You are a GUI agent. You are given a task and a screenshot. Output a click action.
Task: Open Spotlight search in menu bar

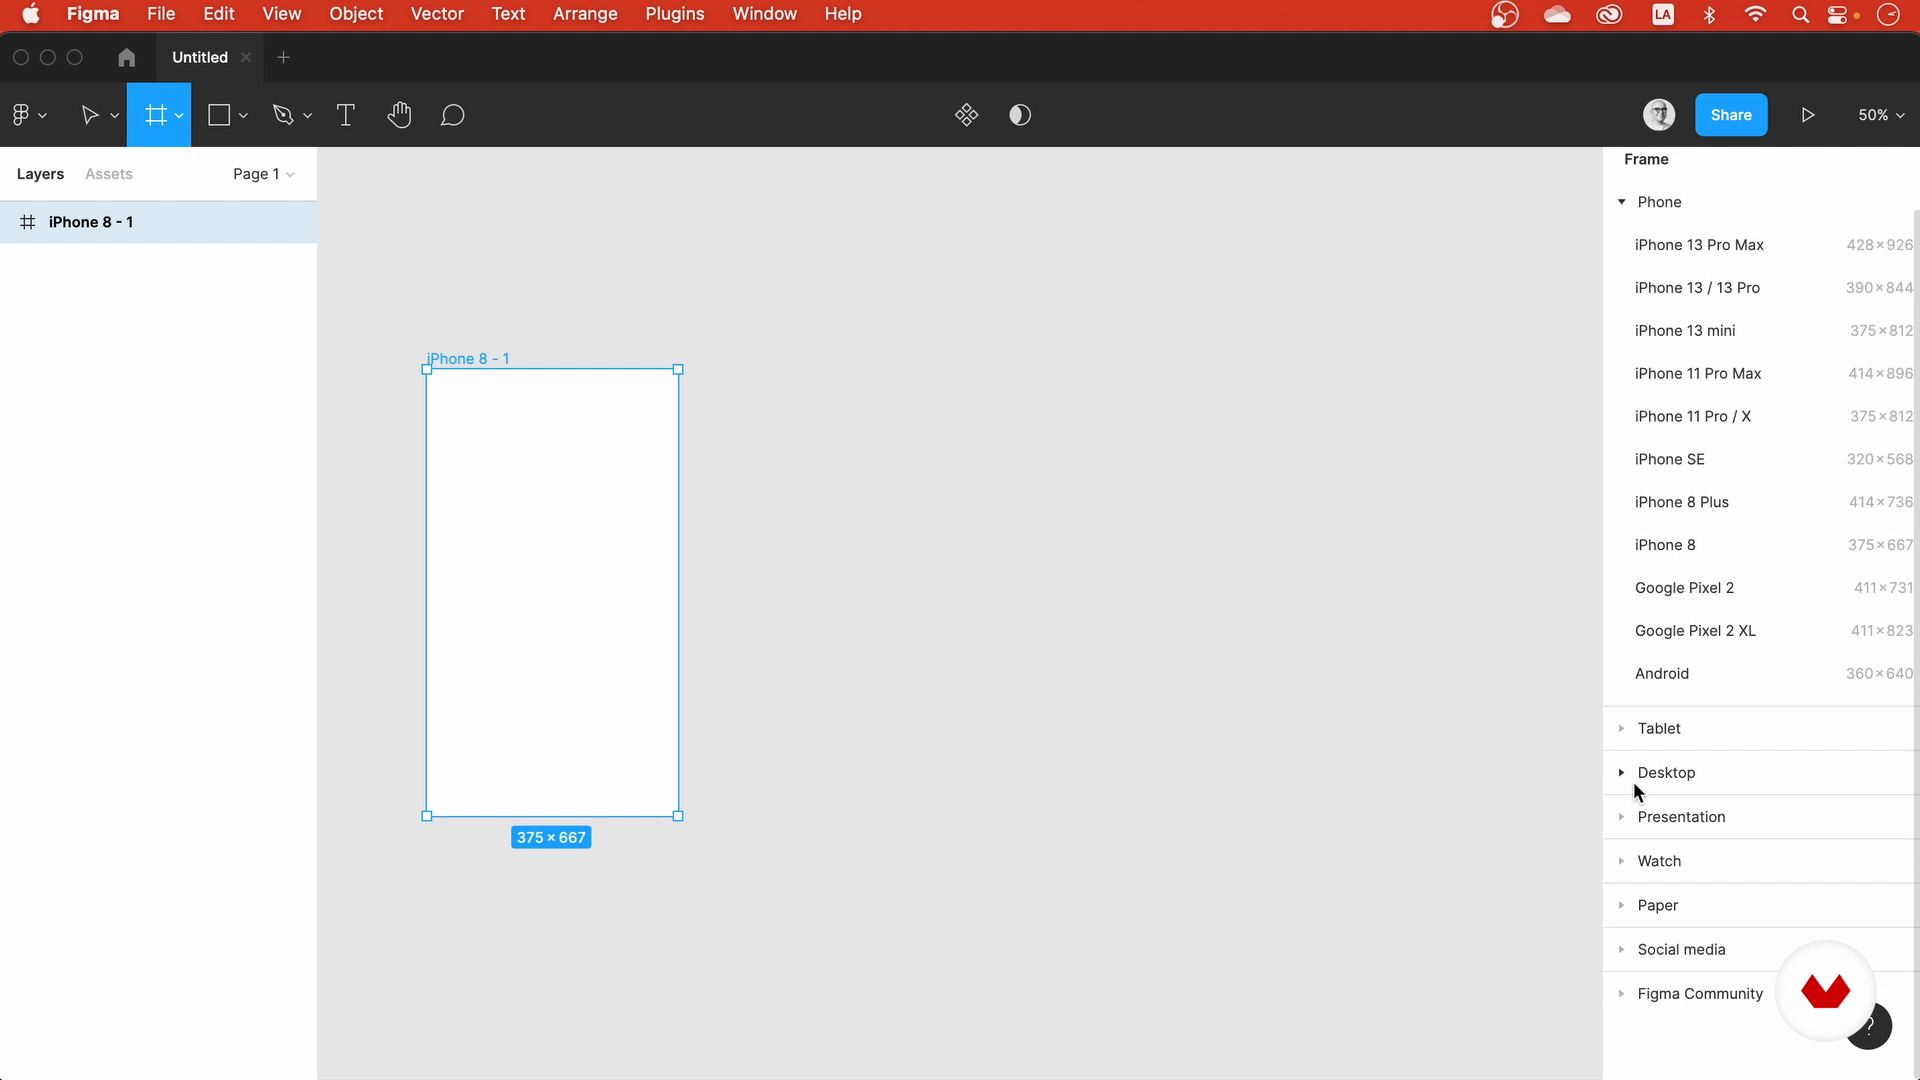(1800, 14)
